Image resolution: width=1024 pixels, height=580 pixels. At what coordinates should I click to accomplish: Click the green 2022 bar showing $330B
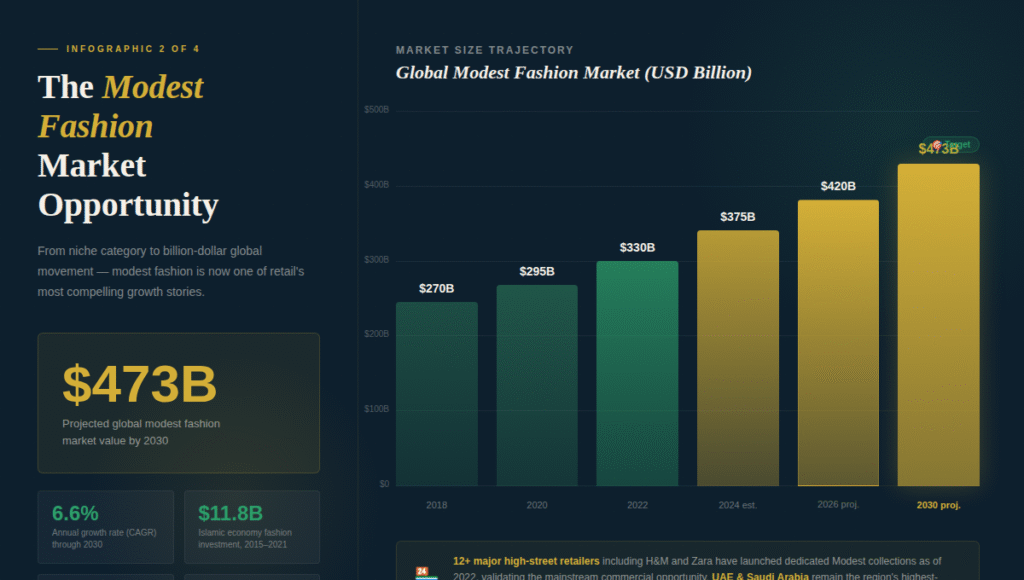637,373
